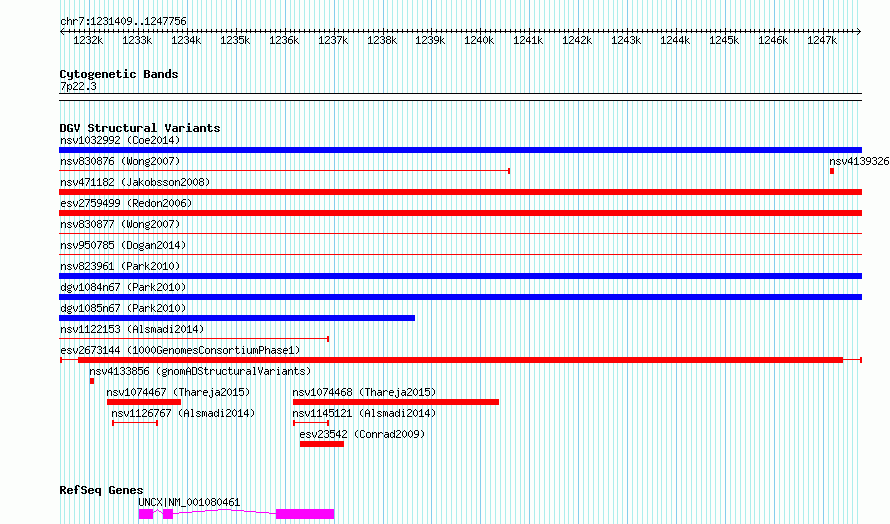This screenshot has height=524, width=890.
Task: Open the nsv823961 (Park2010) label
Action: point(120,266)
